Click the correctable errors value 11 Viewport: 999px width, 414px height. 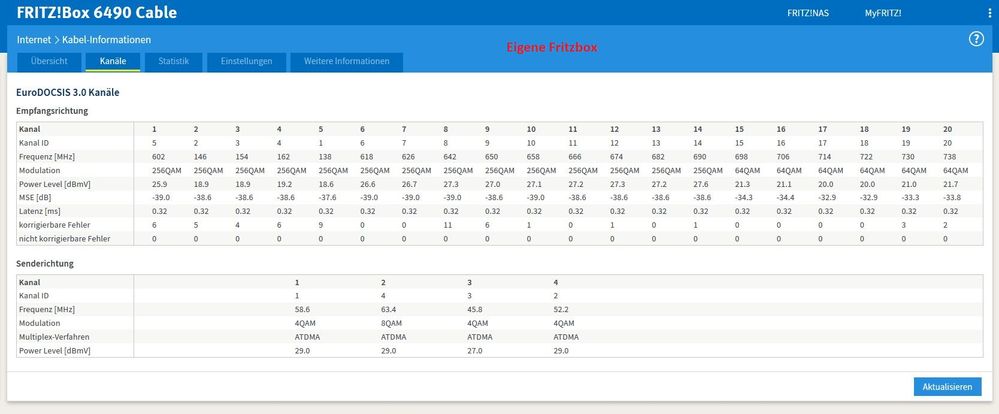[x=447, y=225]
